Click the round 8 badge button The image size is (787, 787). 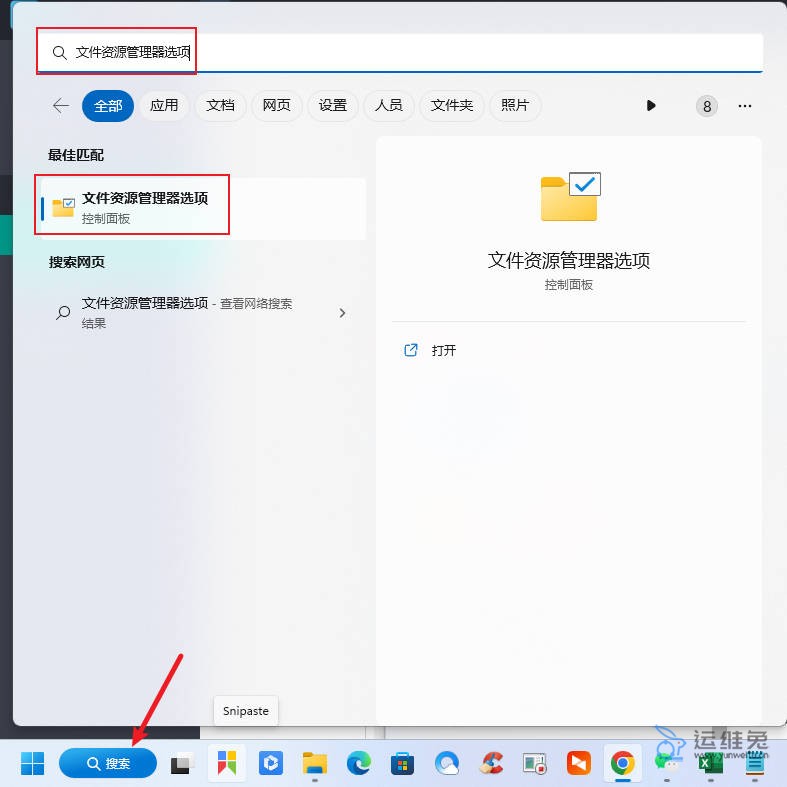pyautogui.click(x=707, y=106)
